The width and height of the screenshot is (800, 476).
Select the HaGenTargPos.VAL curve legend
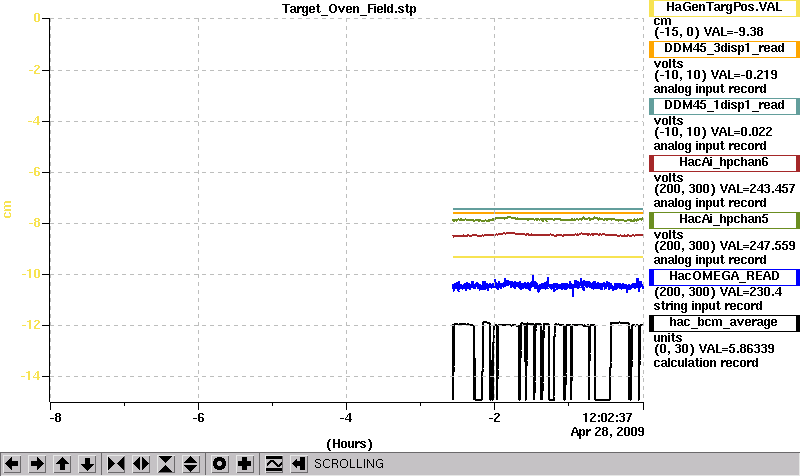tap(724, 8)
